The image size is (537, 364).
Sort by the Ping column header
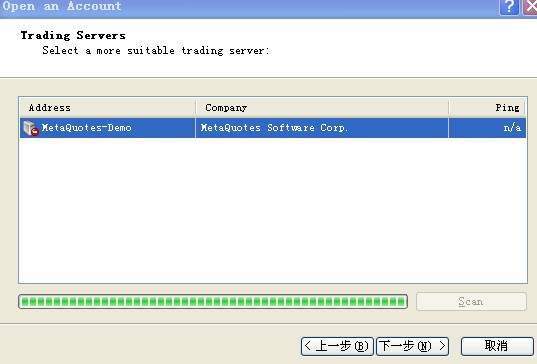pos(487,108)
